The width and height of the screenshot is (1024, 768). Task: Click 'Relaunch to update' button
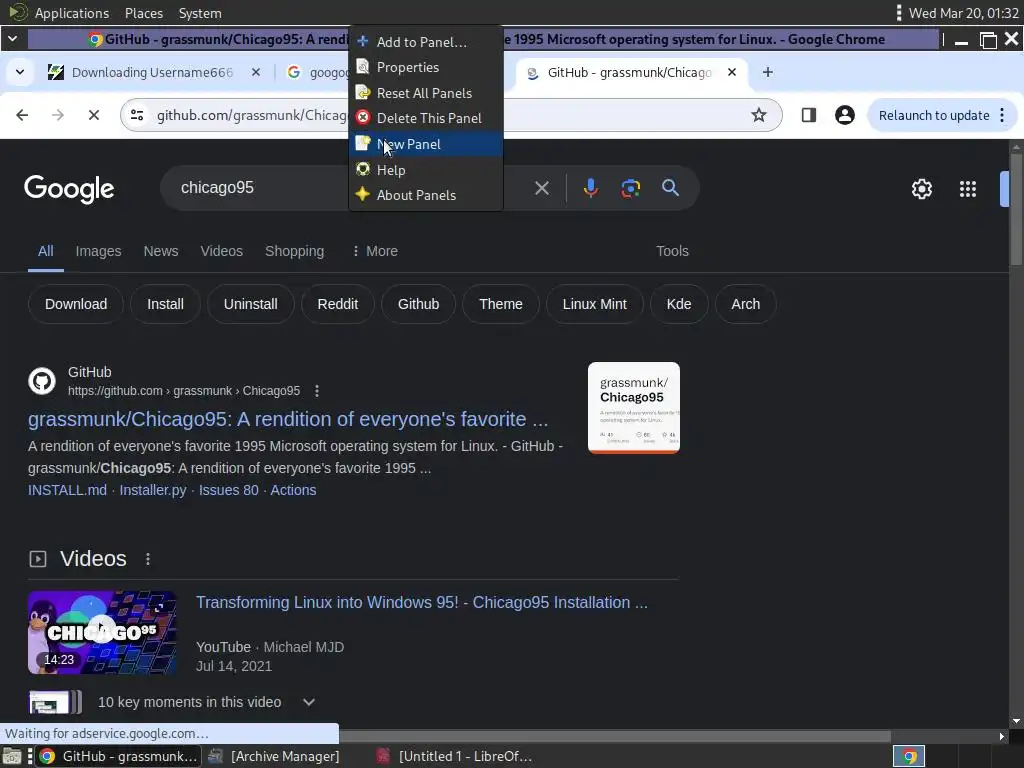point(934,116)
